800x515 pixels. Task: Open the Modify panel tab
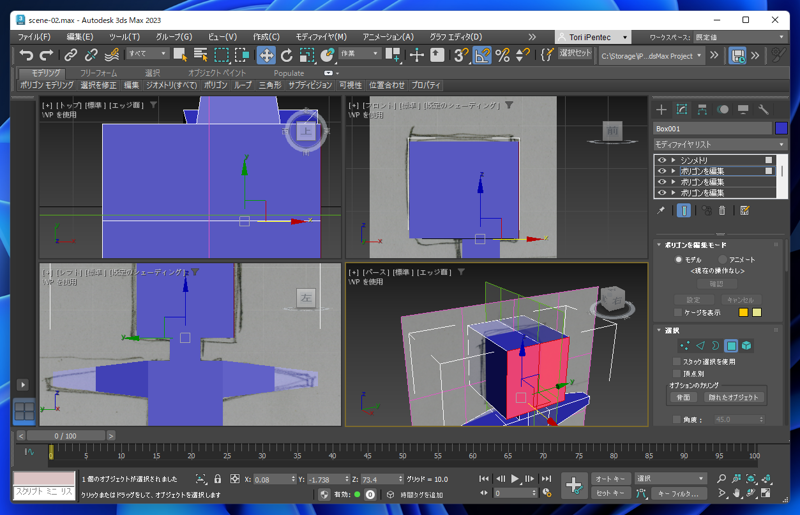(682, 110)
